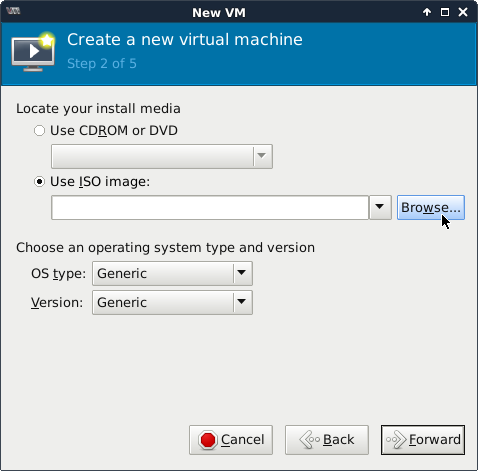Click the red stop icon on Cancel
The width and height of the screenshot is (478, 471).
[208, 440]
